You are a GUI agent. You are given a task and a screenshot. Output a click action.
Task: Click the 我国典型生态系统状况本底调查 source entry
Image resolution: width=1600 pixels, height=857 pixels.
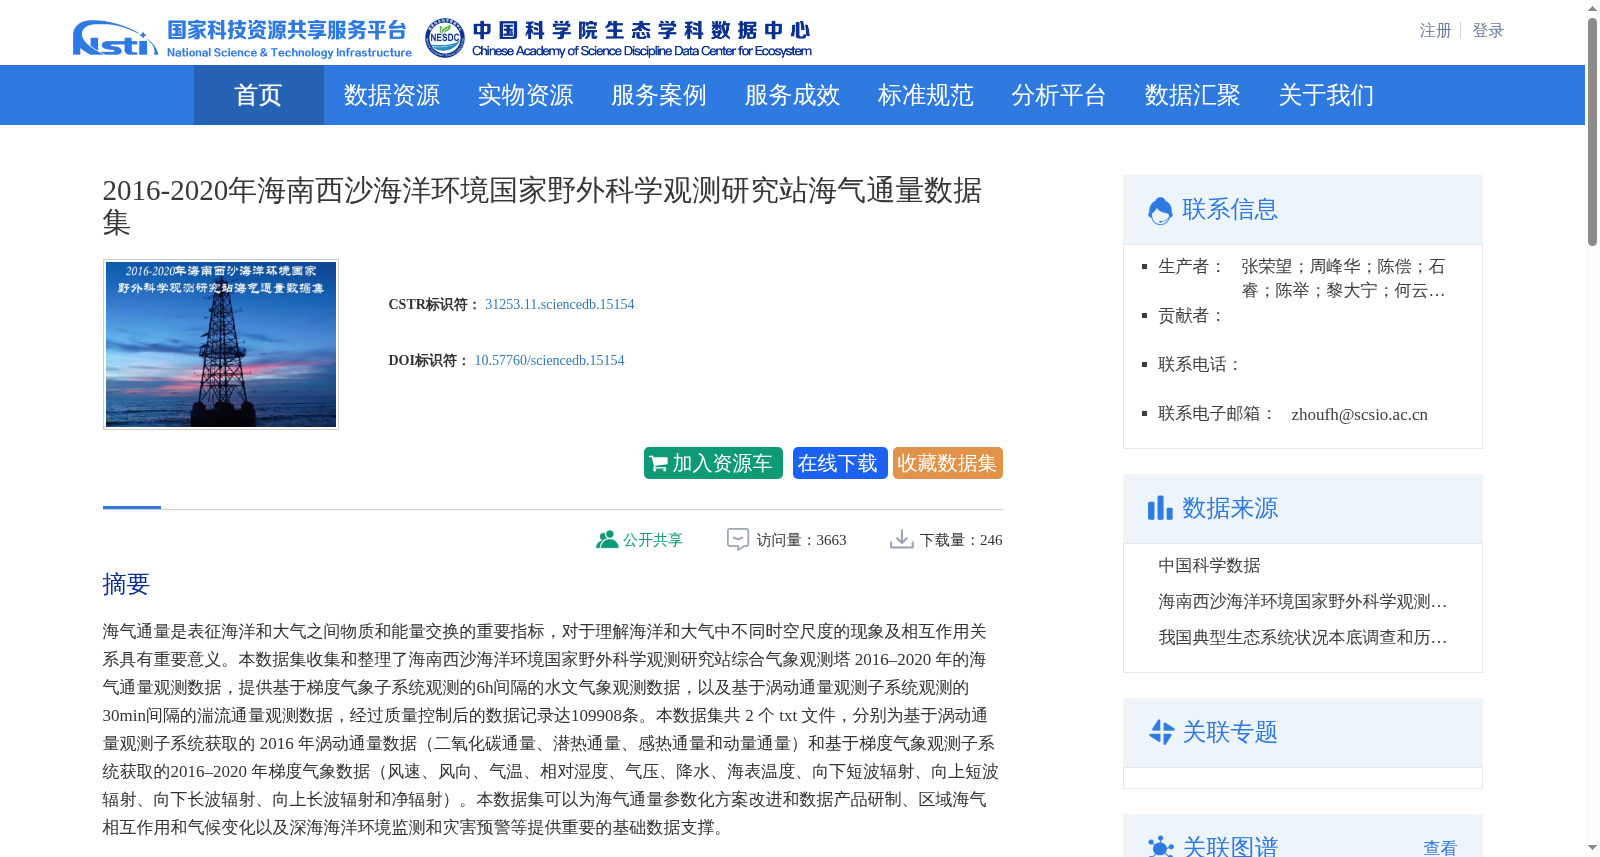coord(1303,638)
